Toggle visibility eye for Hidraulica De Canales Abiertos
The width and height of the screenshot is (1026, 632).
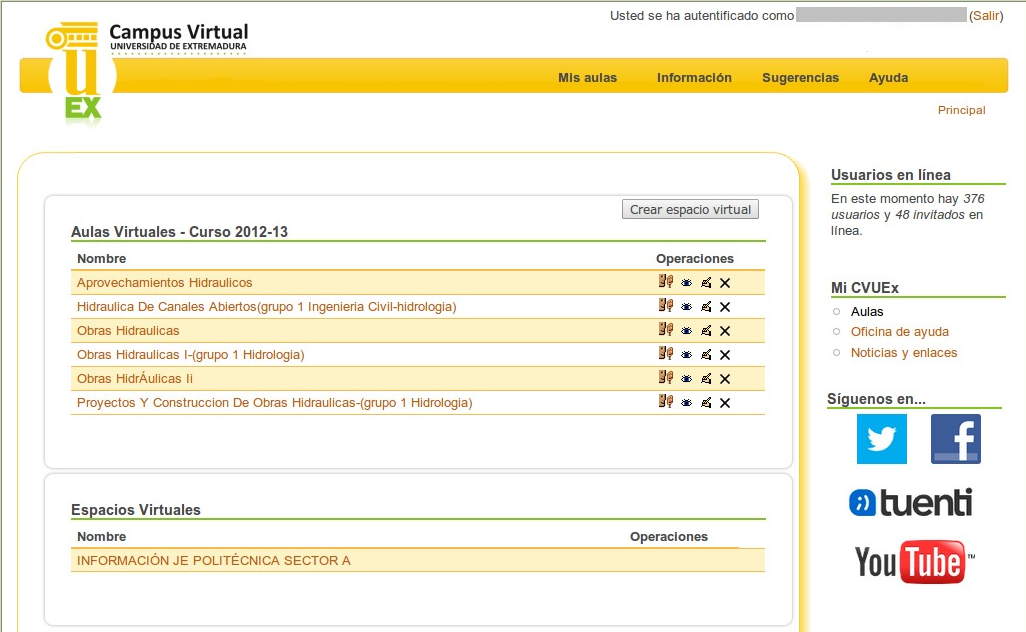pos(686,307)
